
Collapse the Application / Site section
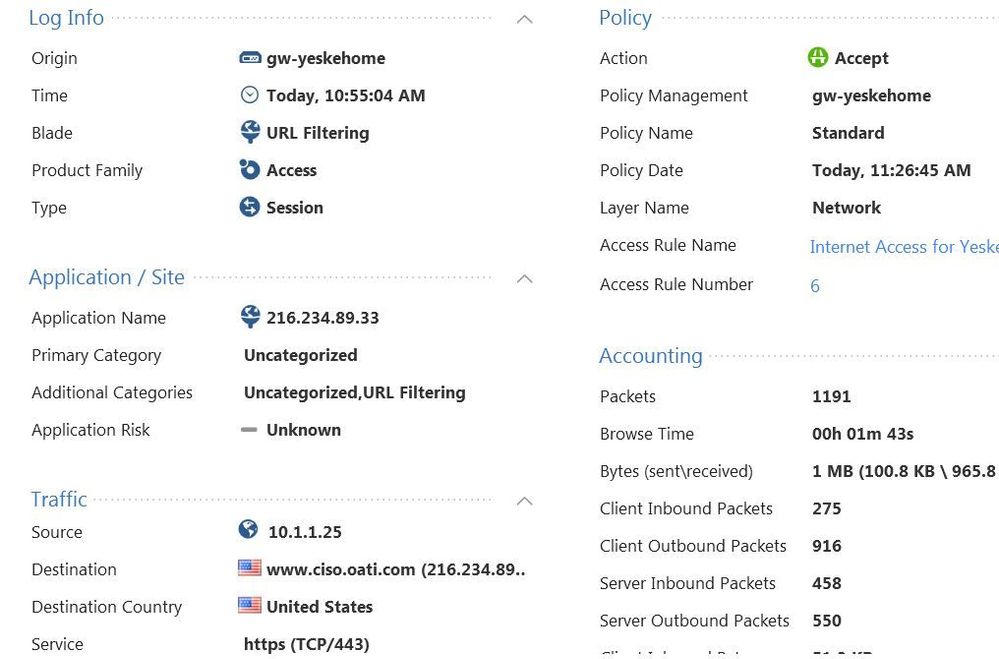[524, 279]
